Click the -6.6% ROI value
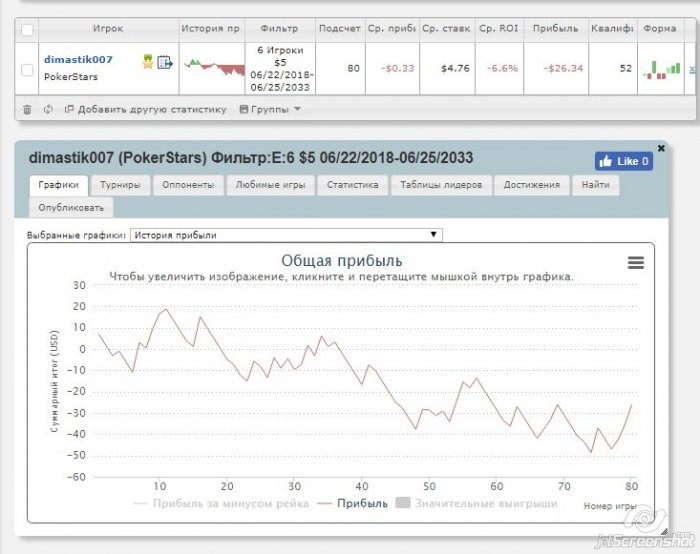 [x=502, y=68]
